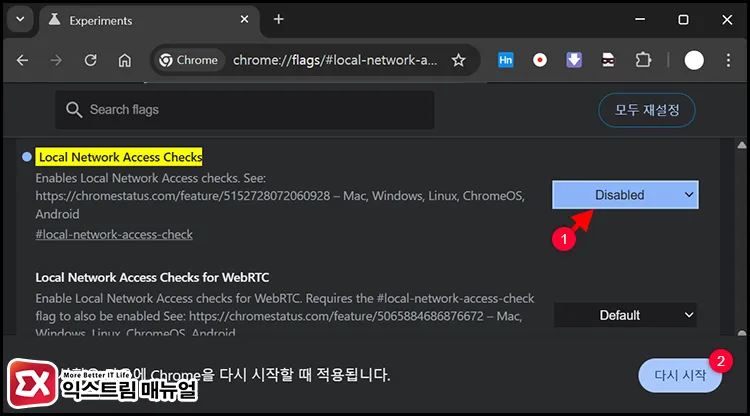This screenshot has height=416, width=750.
Task: Click the search magnifier icon
Action: [74, 110]
